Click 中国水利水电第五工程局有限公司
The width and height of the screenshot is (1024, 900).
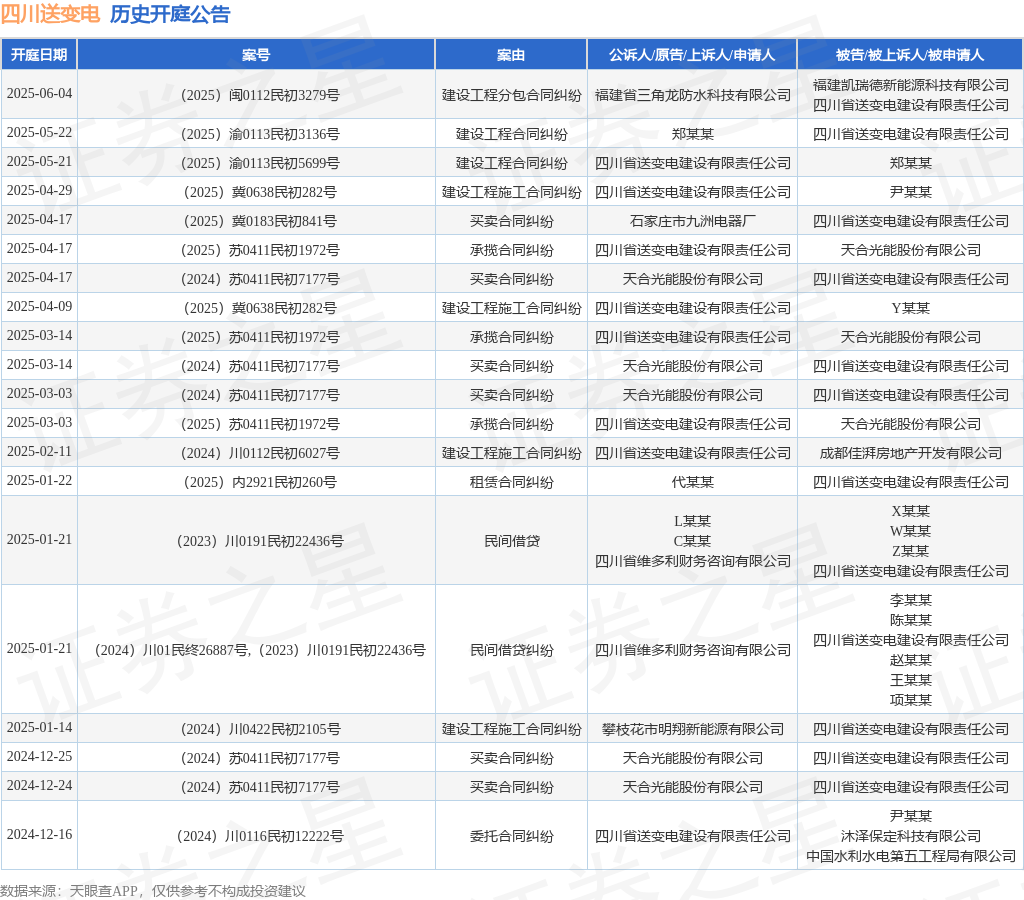tap(910, 856)
